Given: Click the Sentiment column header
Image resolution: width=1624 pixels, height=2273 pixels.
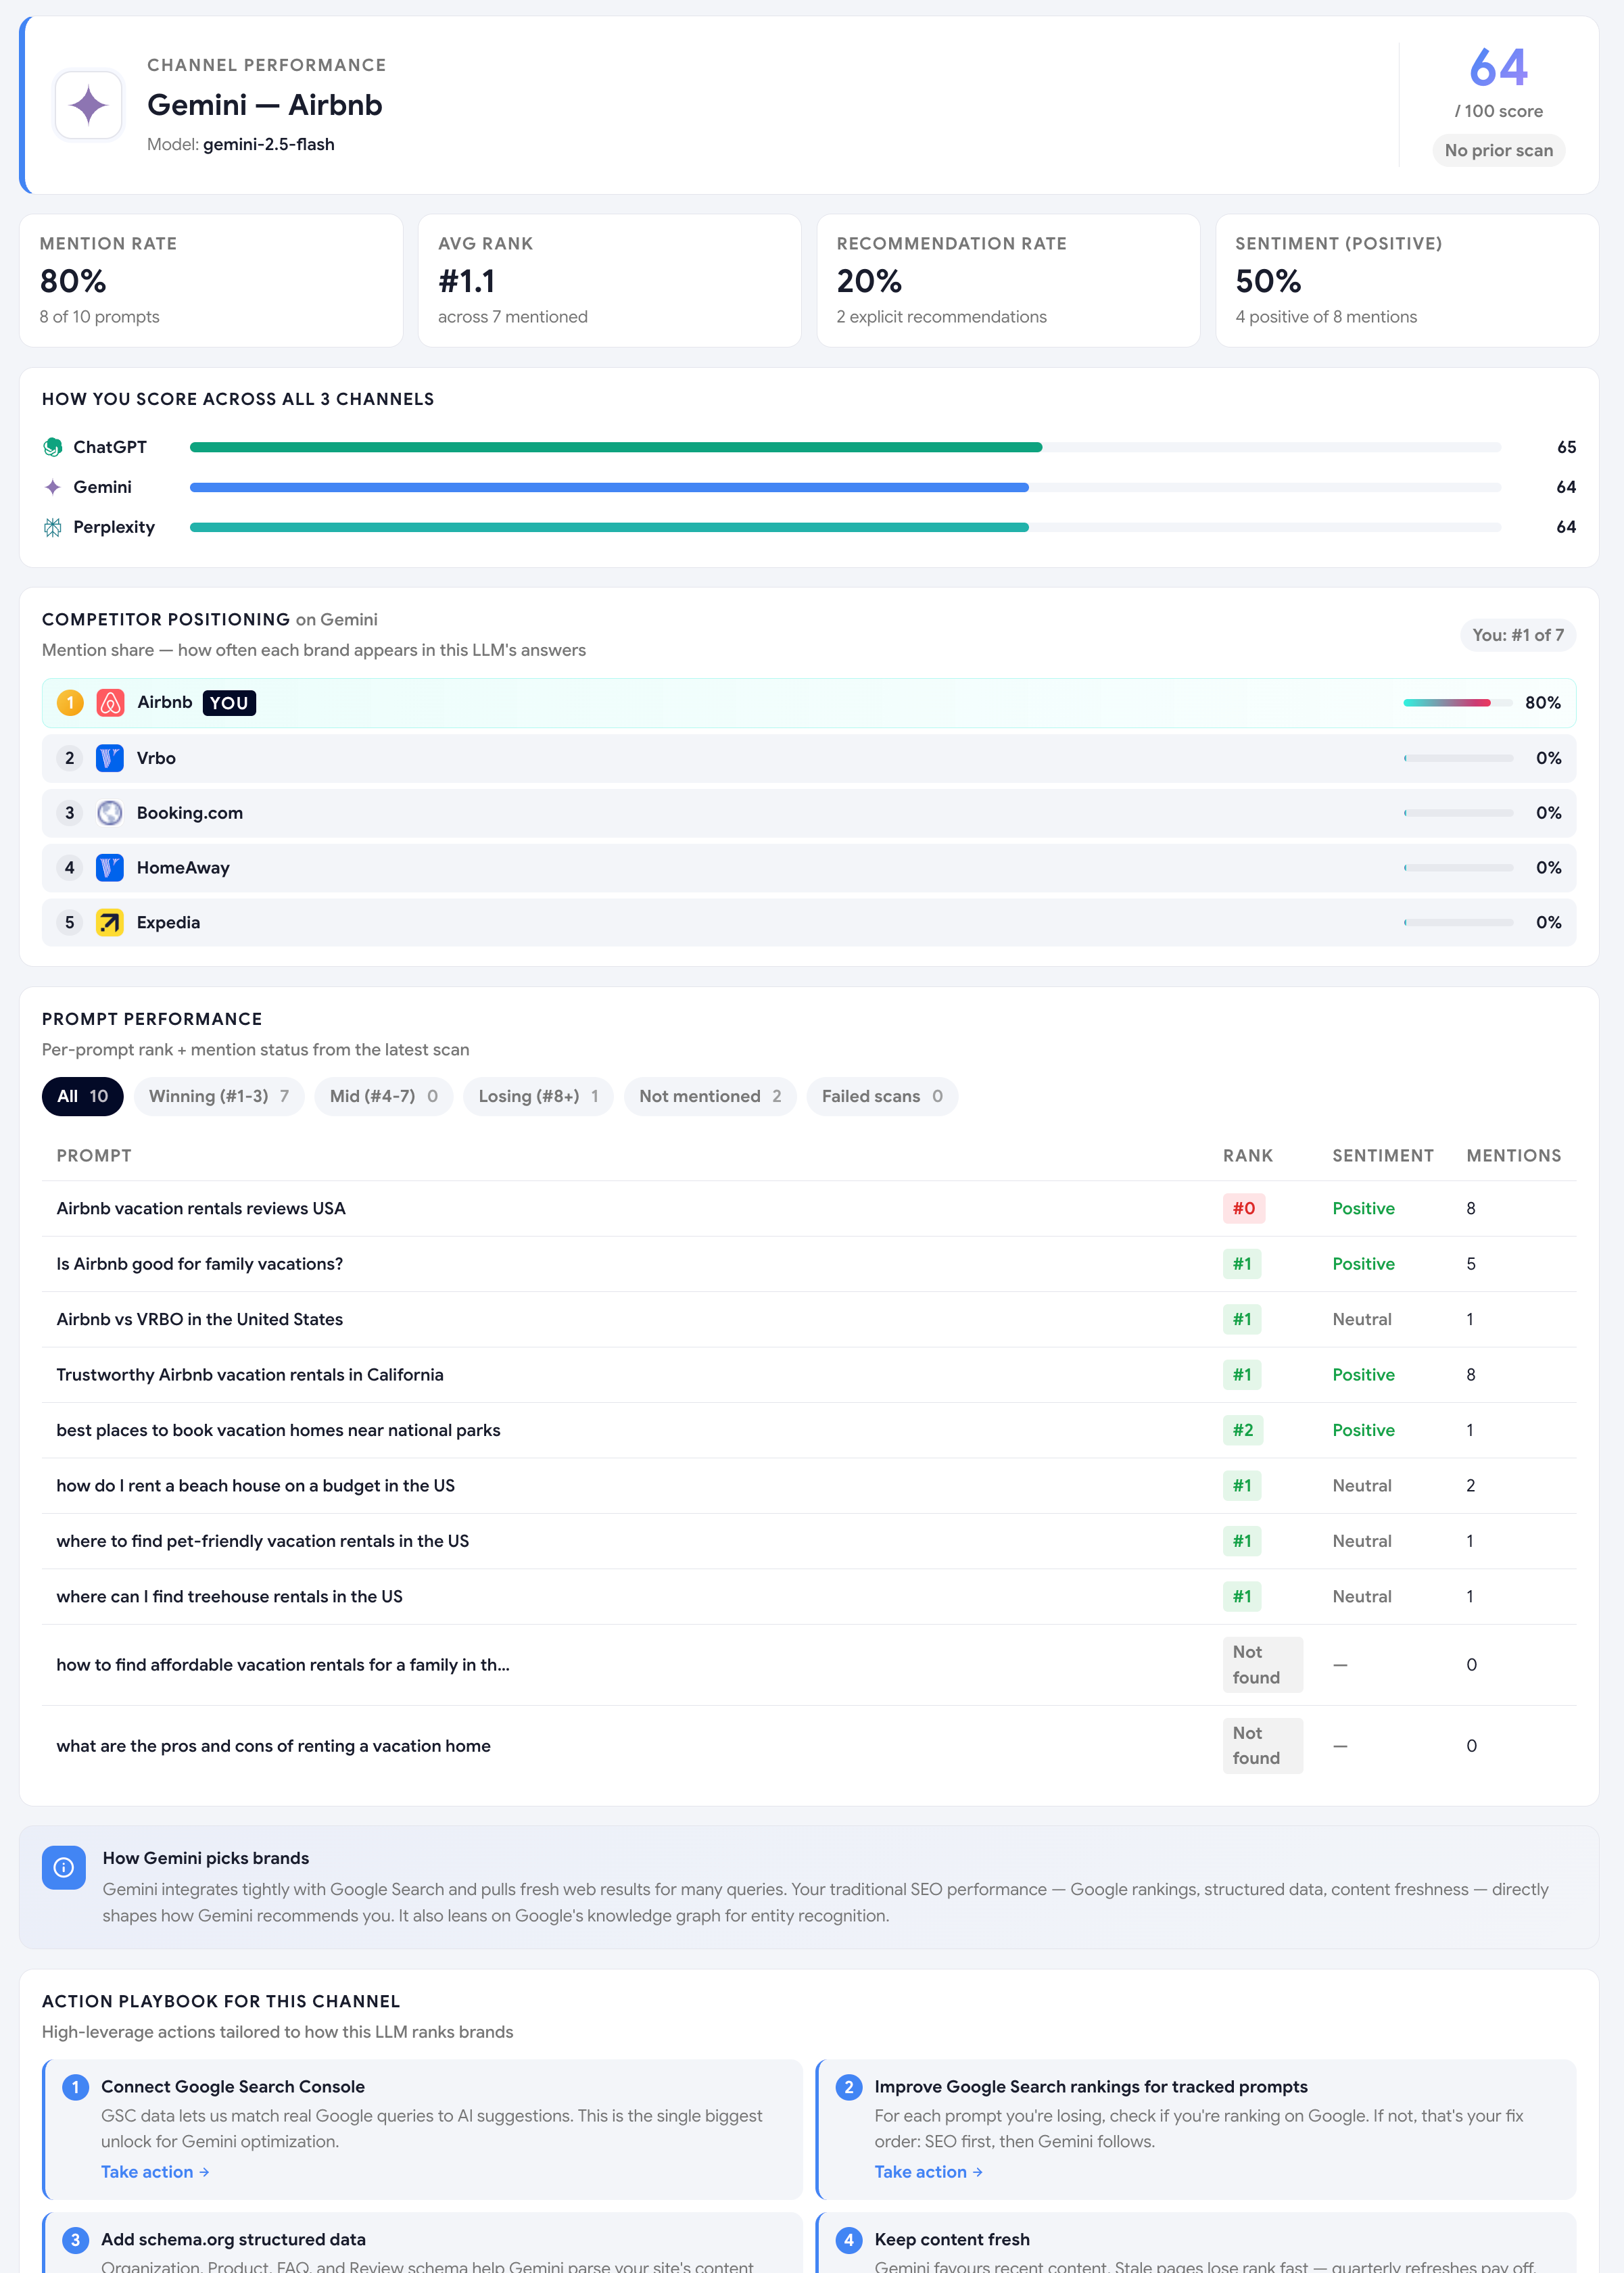Looking at the screenshot, I should [x=1383, y=1155].
